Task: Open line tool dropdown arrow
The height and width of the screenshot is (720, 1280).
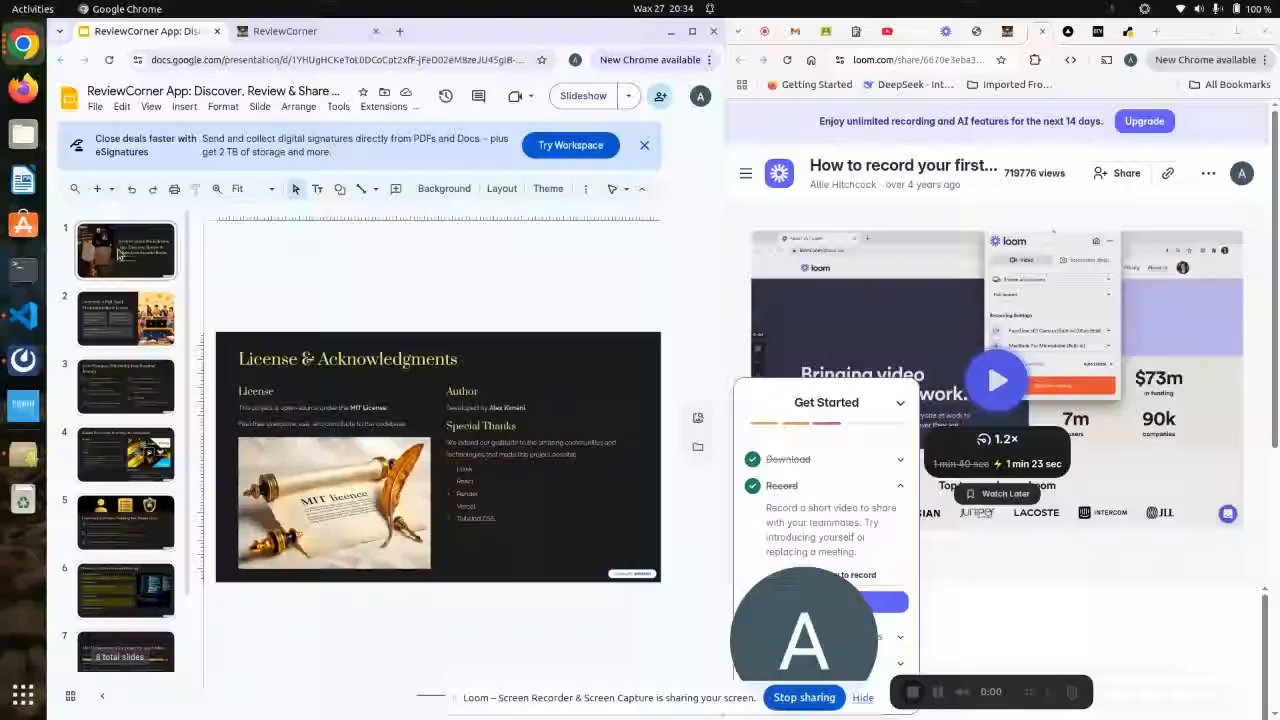Action: (375, 189)
